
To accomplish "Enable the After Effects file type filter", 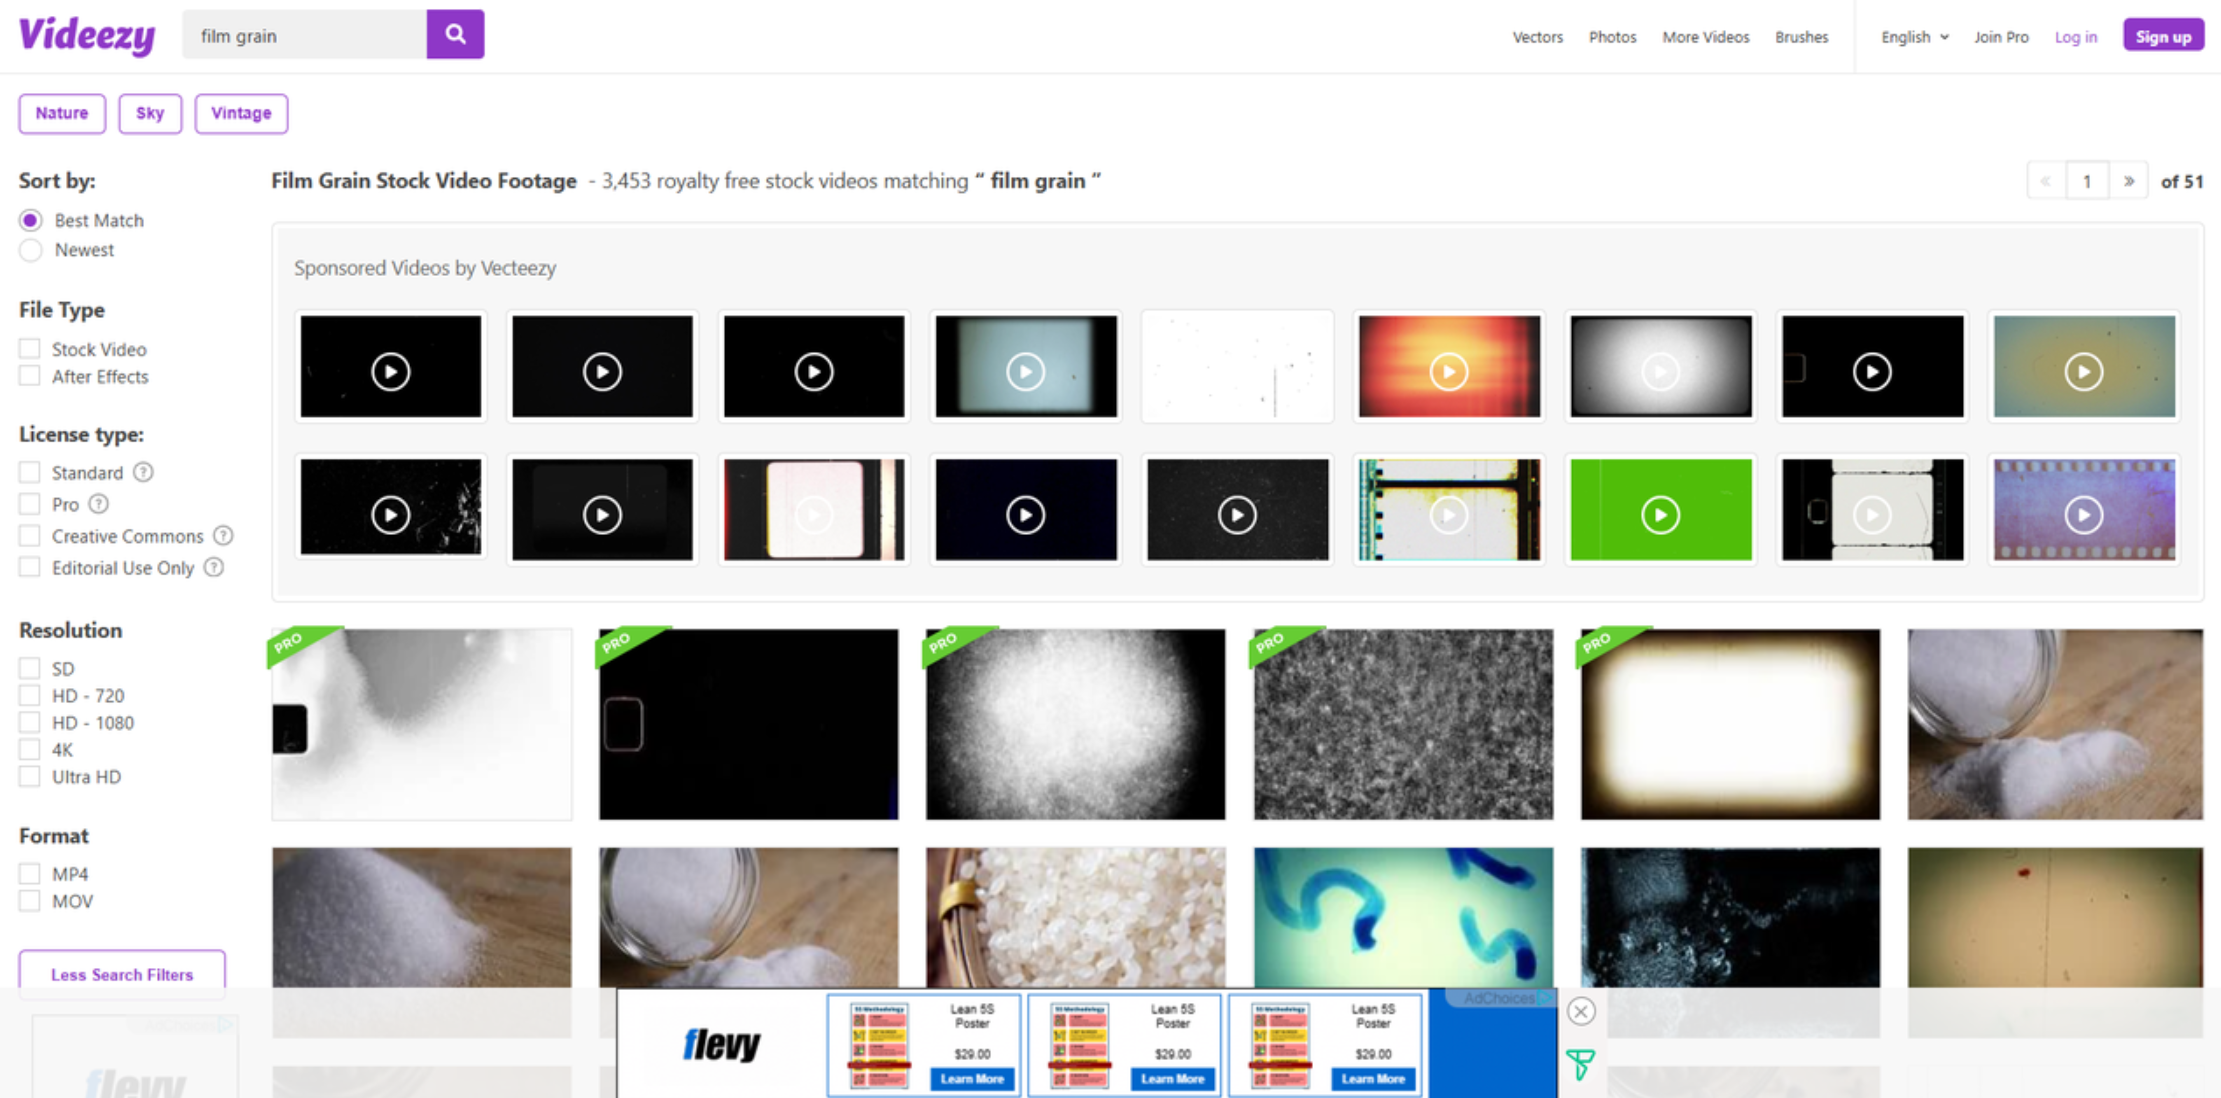I will (29, 375).
